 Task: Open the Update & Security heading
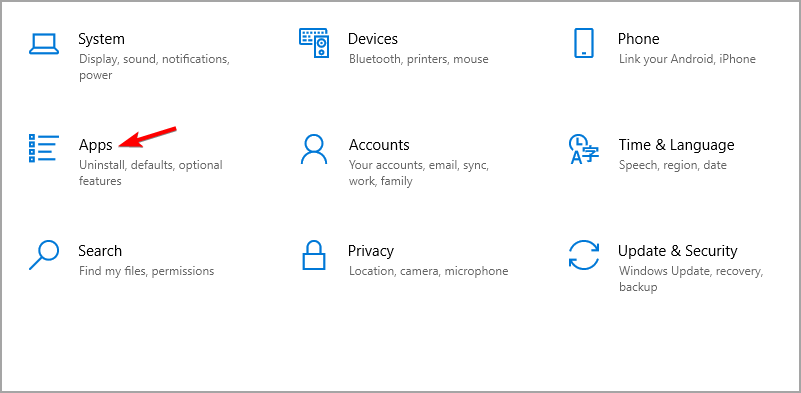click(x=677, y=251)
